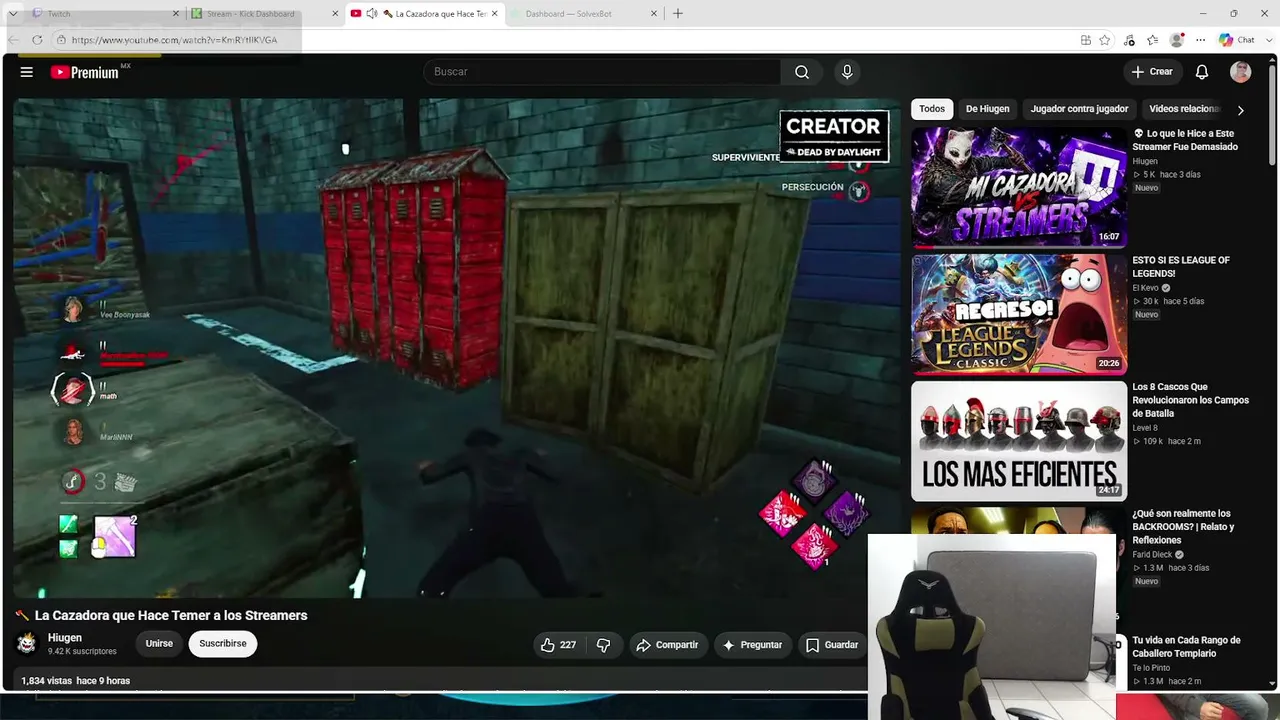Open 'ESTO SI ES LEAGUE OF LEGENDS!' title
Viewport: 1280px width, 720px height.
pos(1181,267)
